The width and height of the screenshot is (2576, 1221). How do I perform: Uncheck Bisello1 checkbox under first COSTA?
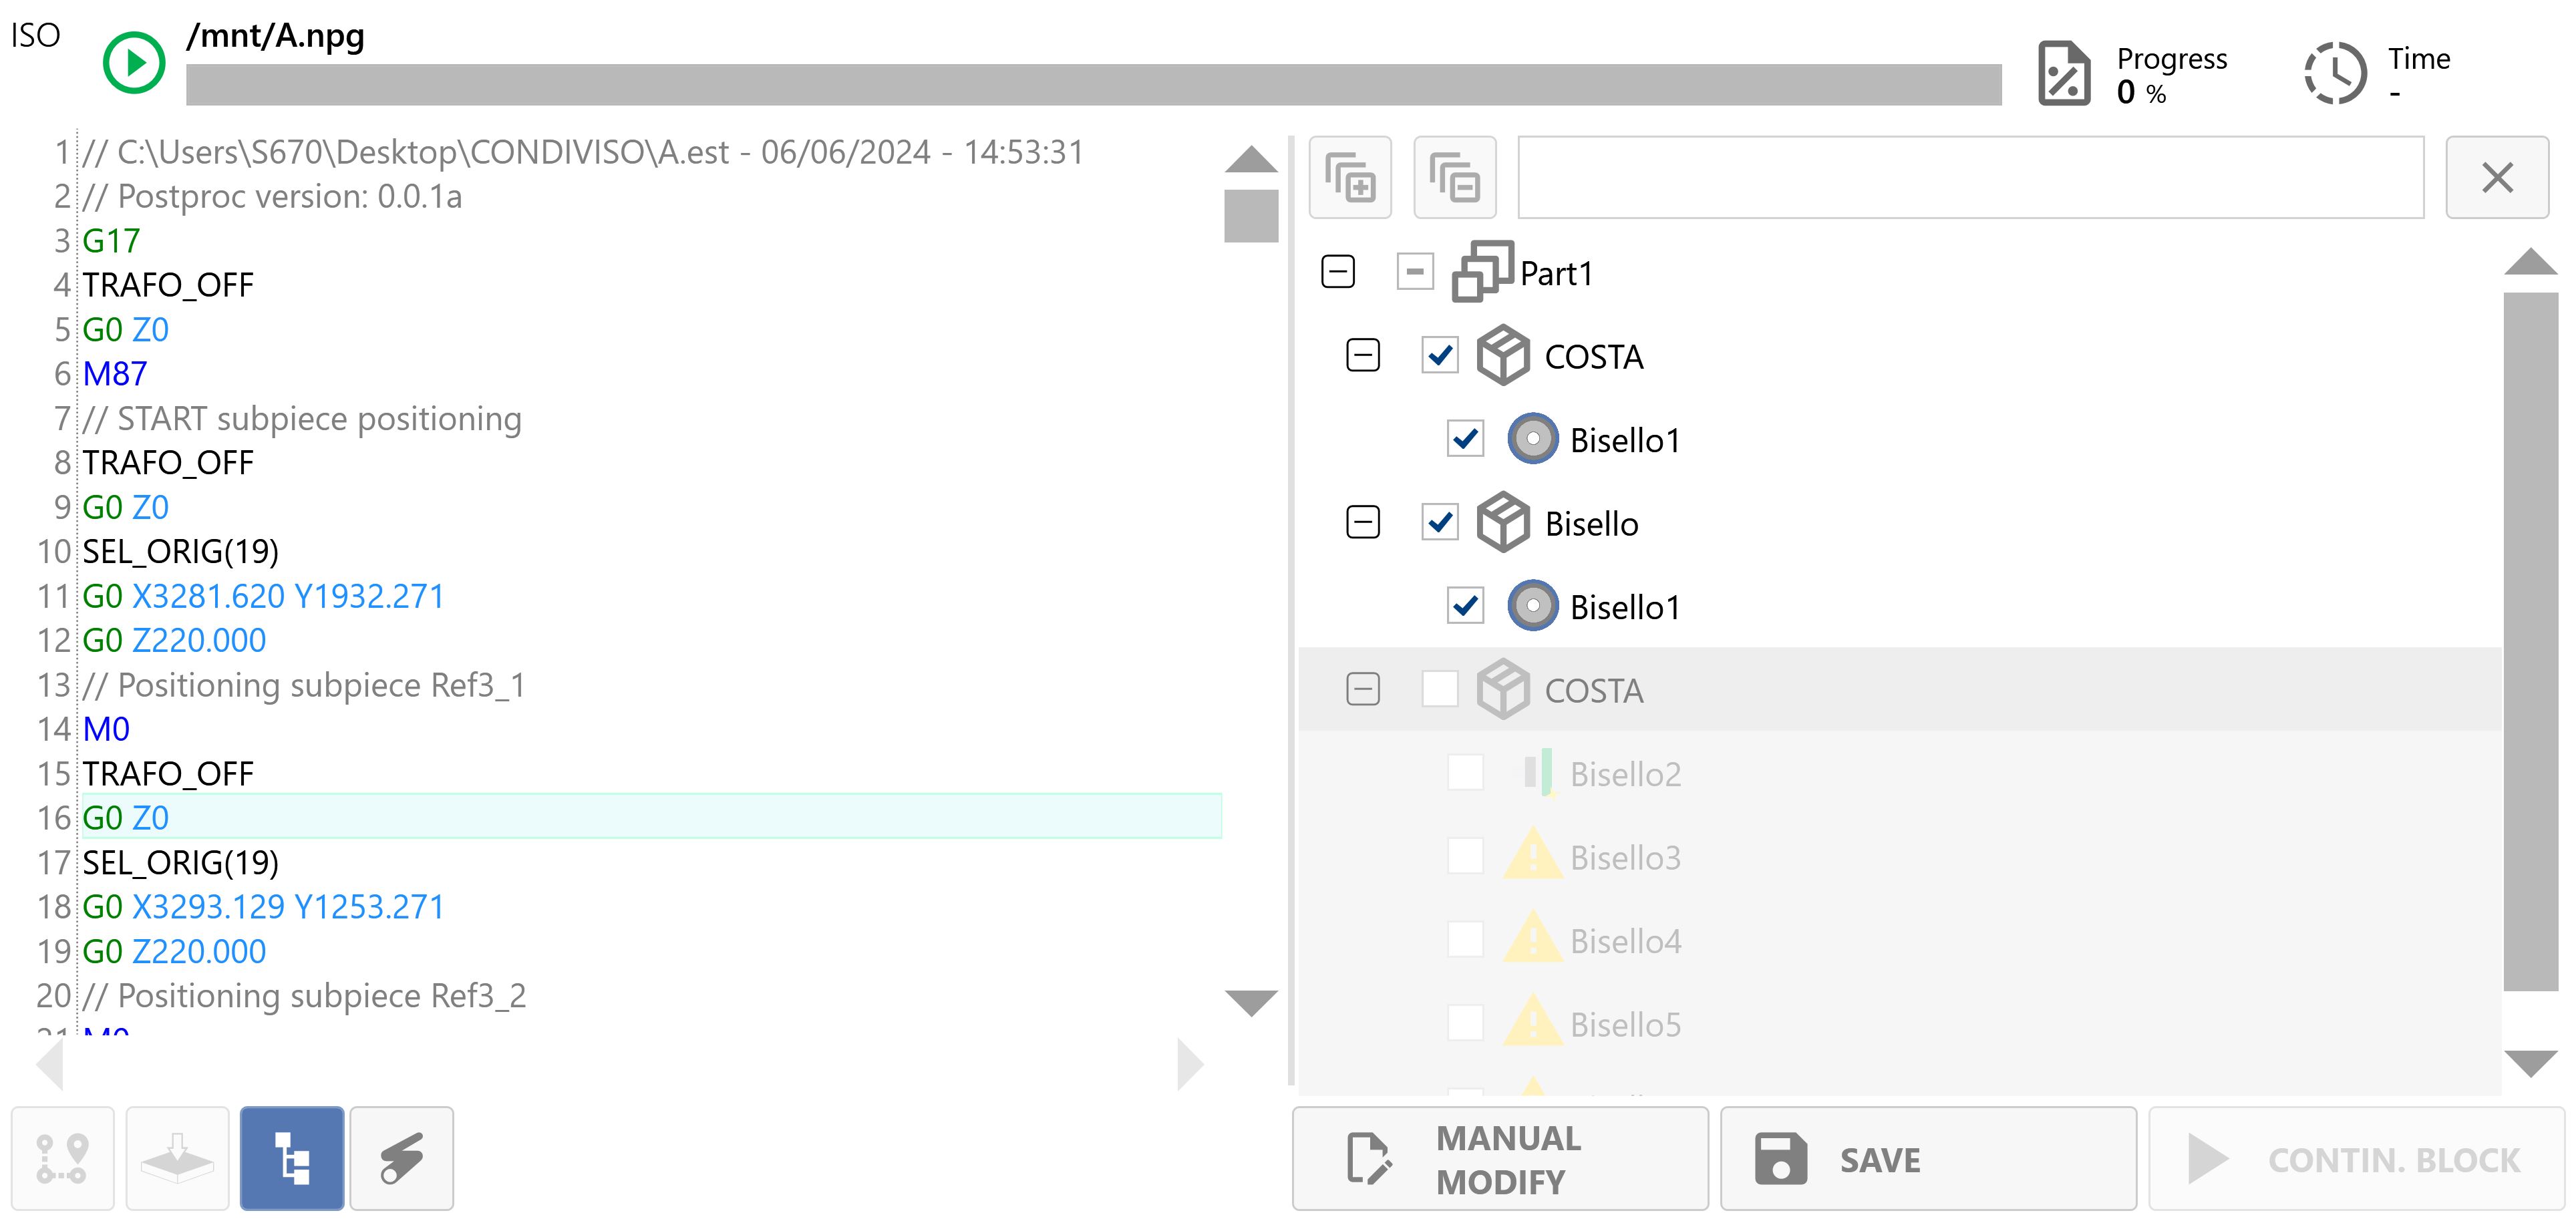pos(1465,439)
